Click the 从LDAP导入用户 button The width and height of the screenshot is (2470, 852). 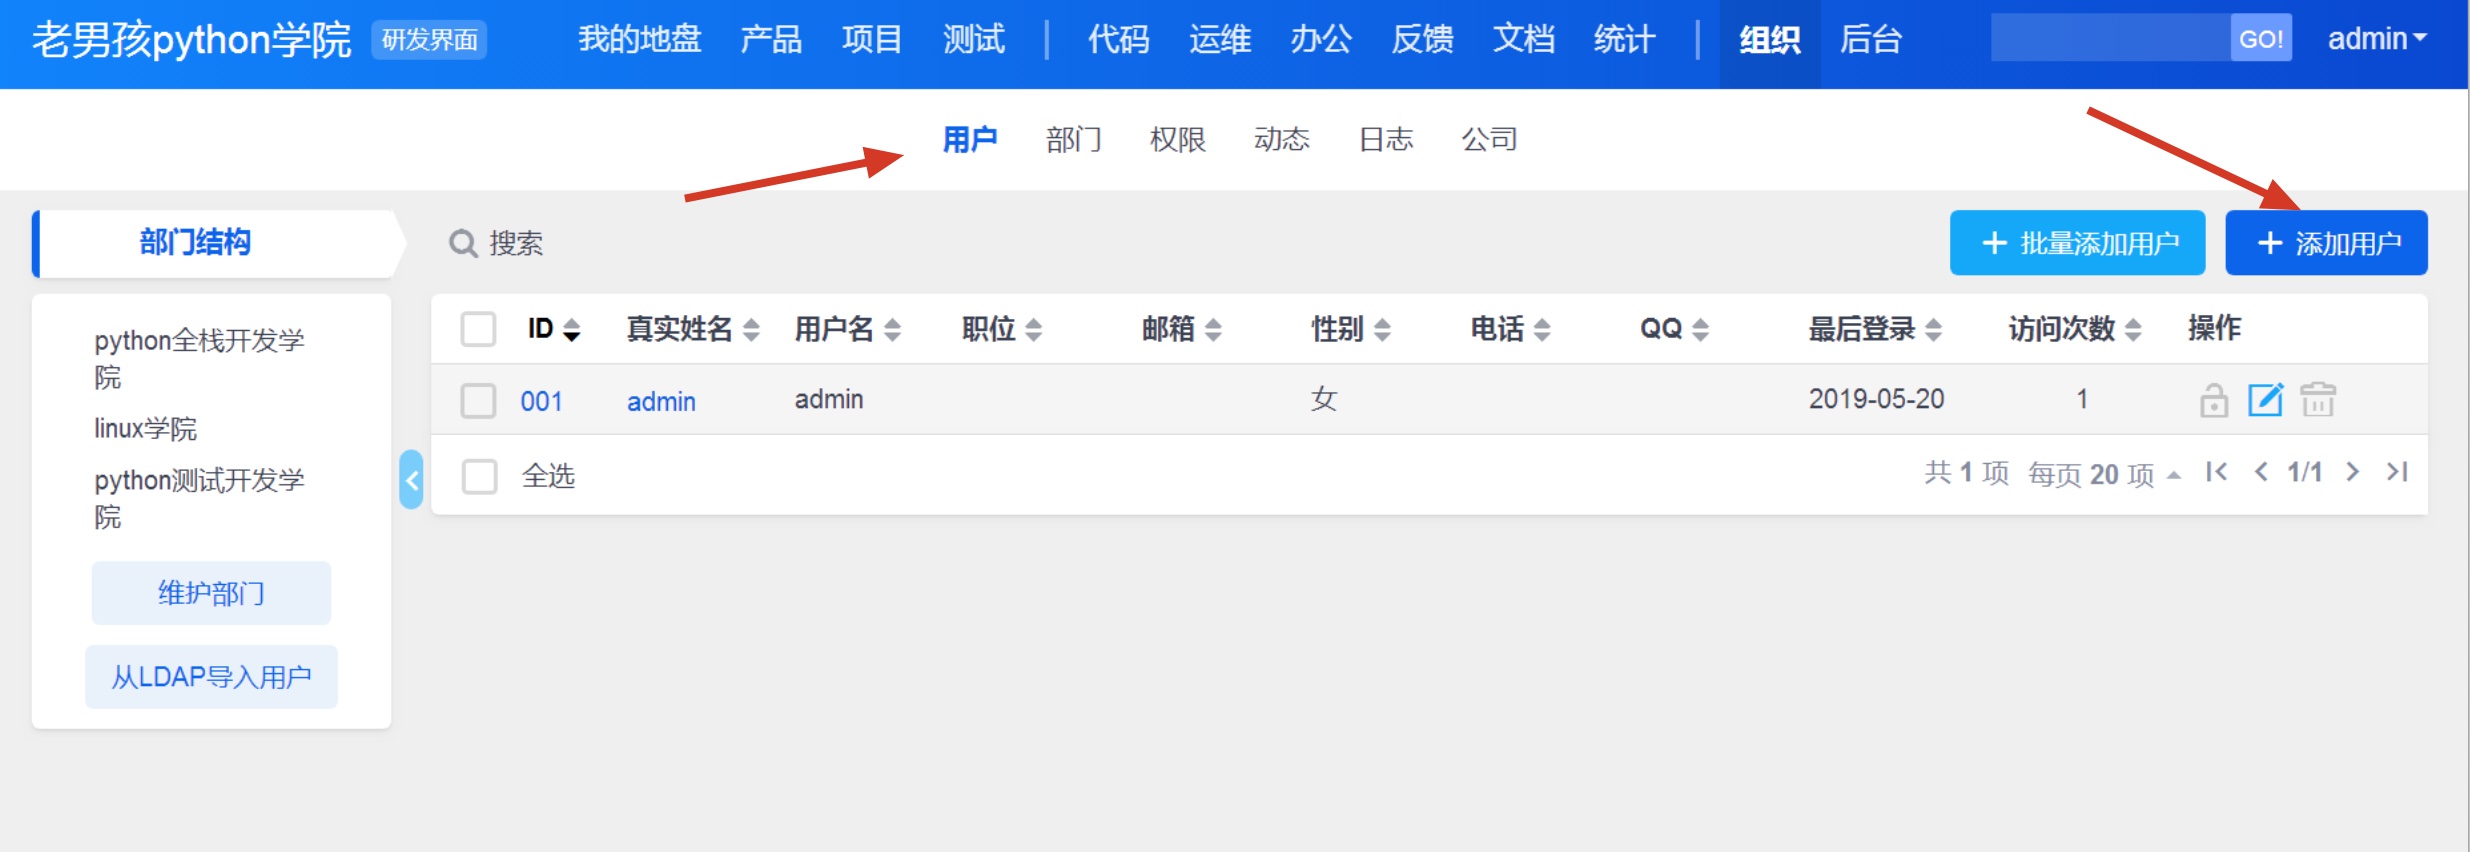tap(211, 677)
